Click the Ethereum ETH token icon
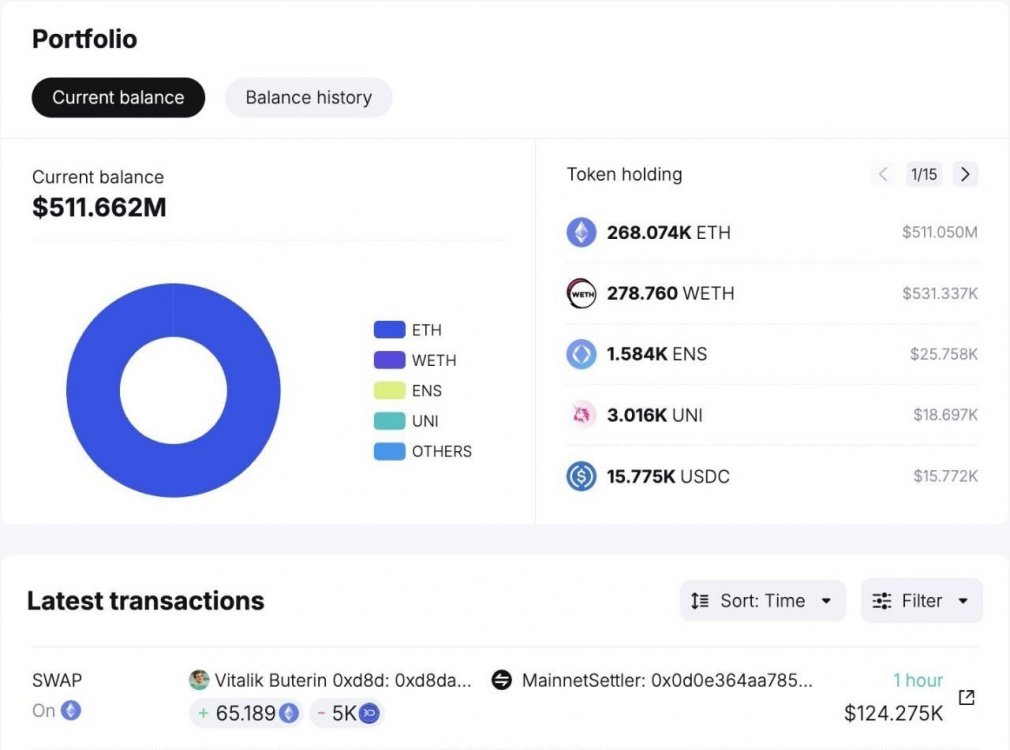This screenshot has width=1010, height=750. [x=581, y=233]
